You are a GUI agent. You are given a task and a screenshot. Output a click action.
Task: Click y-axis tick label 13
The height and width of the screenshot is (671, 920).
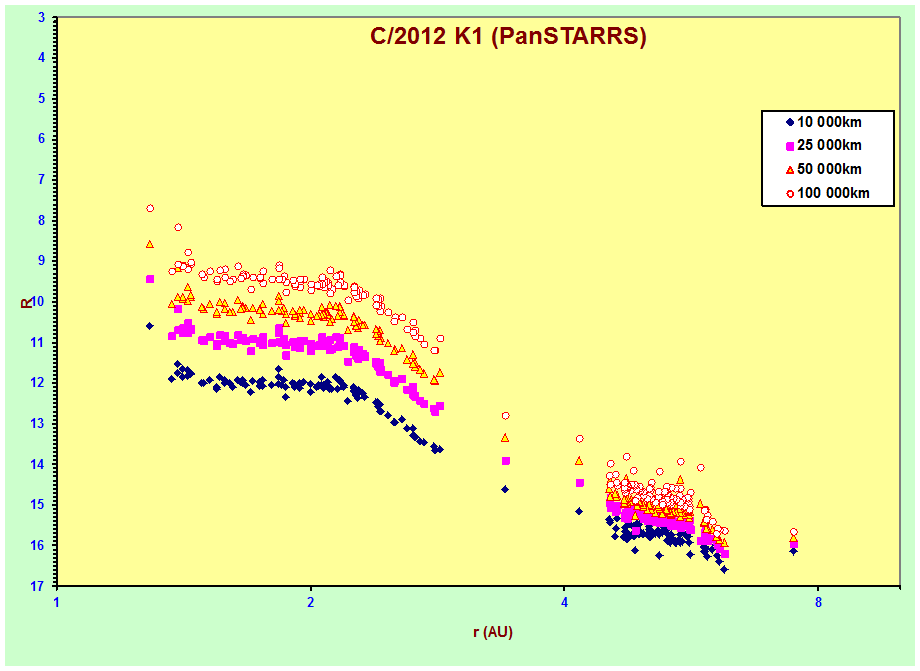coord(39,423)
